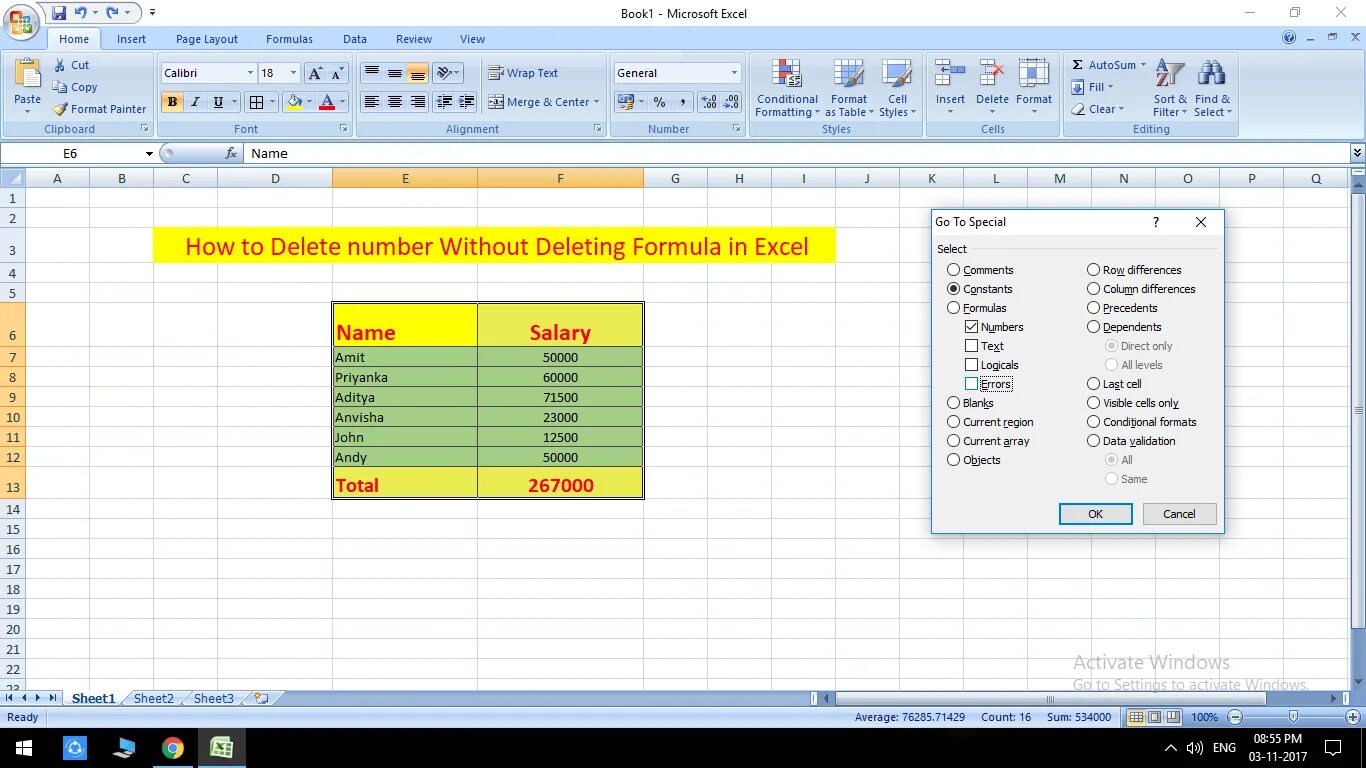1366x768 pixels.
Task: Open Format as Table gallery
Action: coord(848,88)
